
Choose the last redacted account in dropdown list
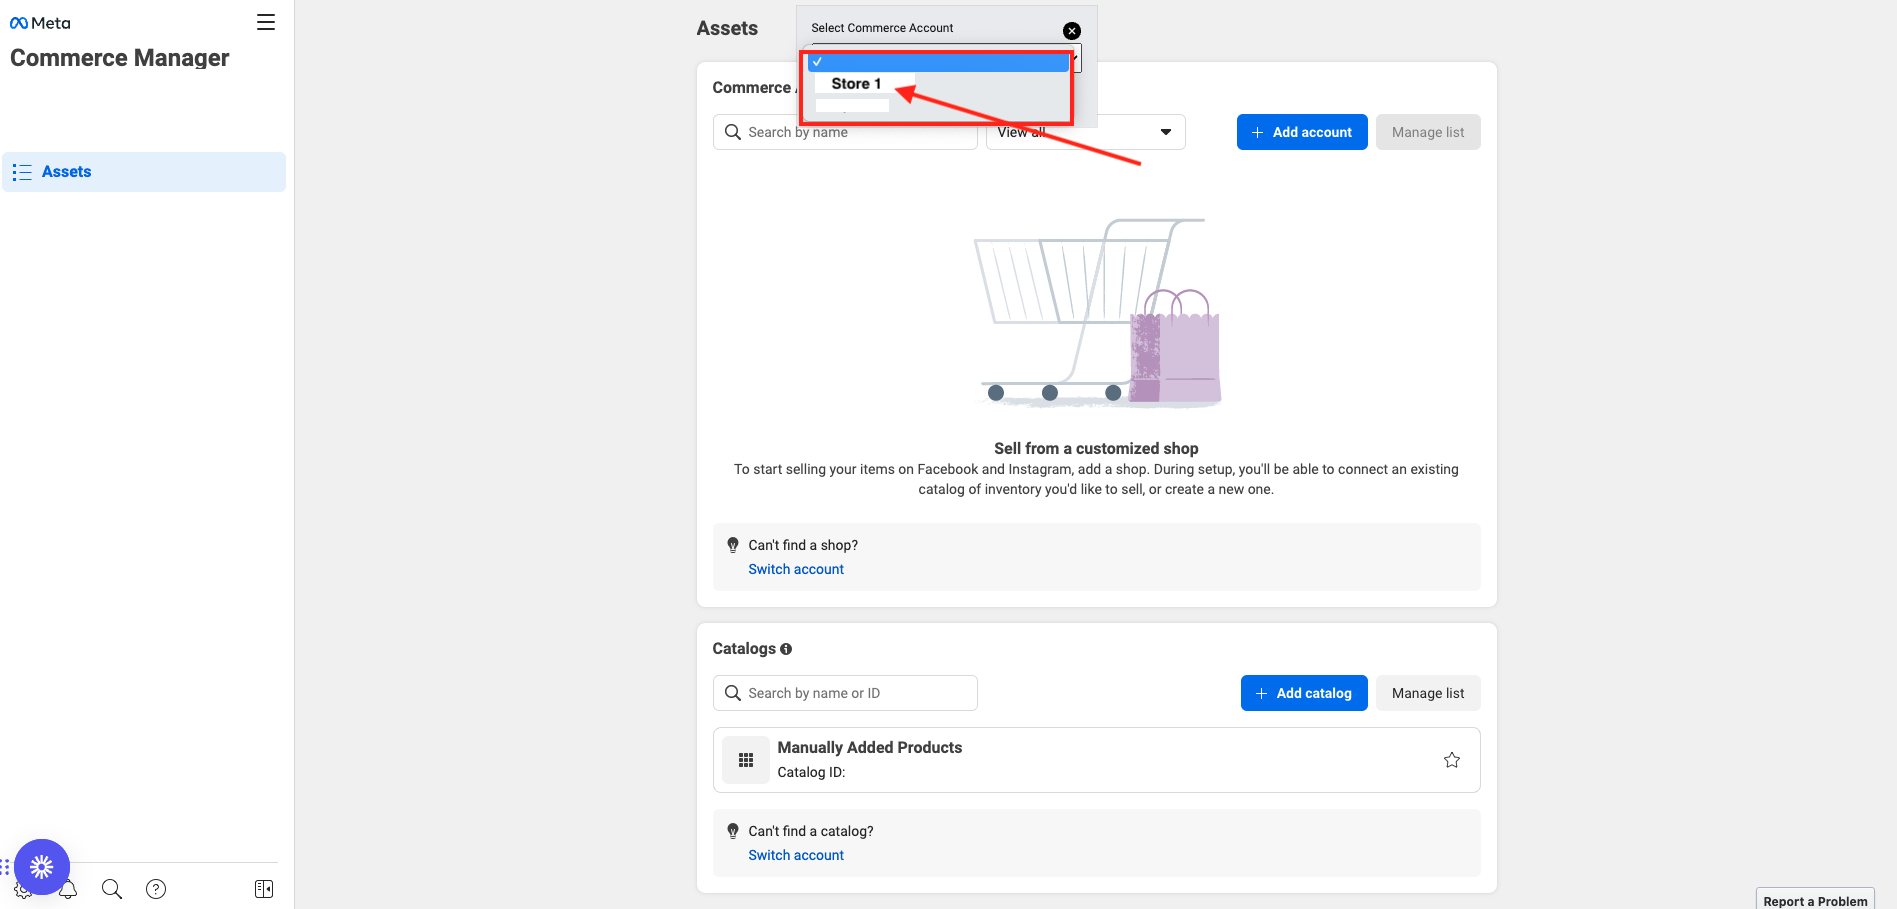[x=852, y=105]
